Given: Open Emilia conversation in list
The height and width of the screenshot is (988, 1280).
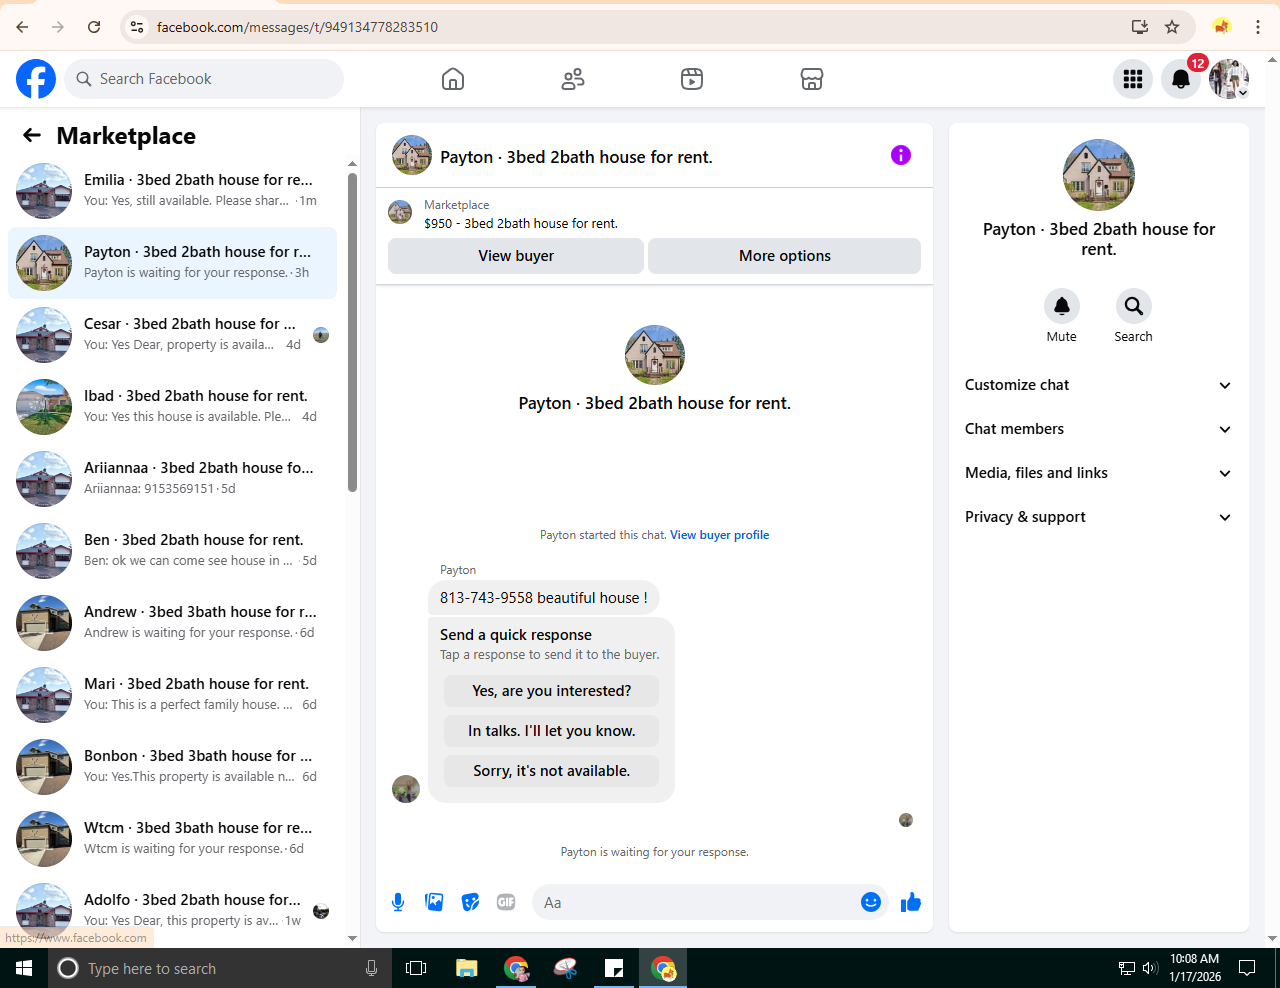Looking at the screenshot, I should pos(173,191).
